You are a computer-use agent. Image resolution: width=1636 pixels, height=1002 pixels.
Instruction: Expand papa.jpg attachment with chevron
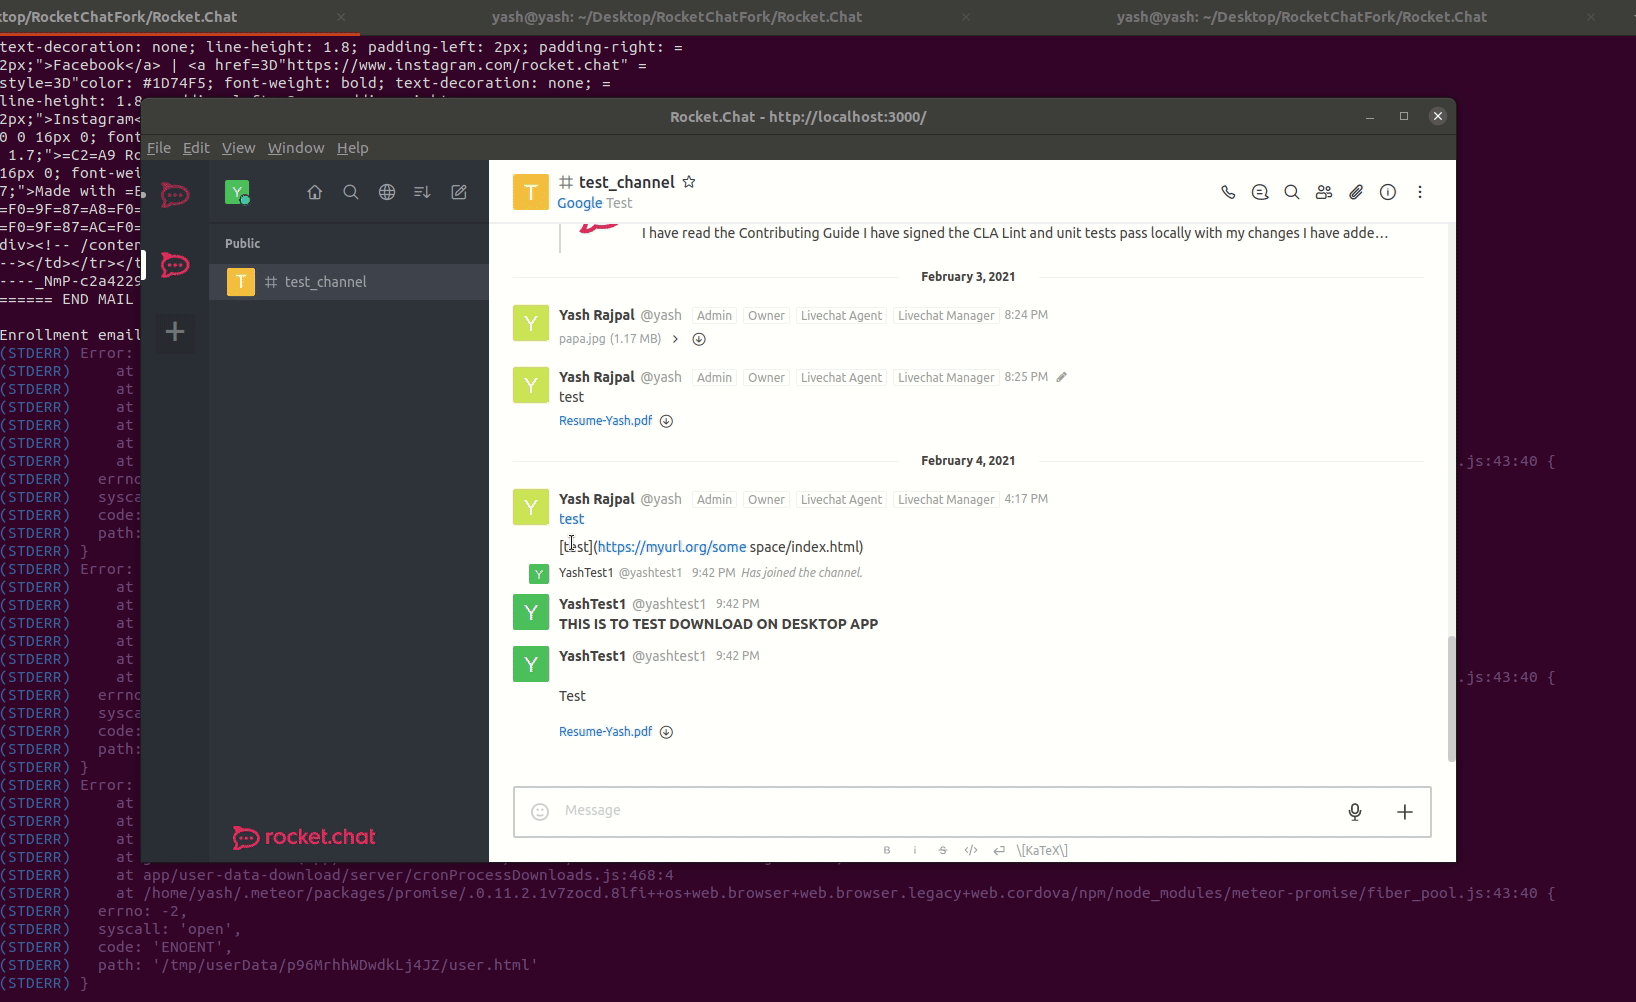pos(676,339)
